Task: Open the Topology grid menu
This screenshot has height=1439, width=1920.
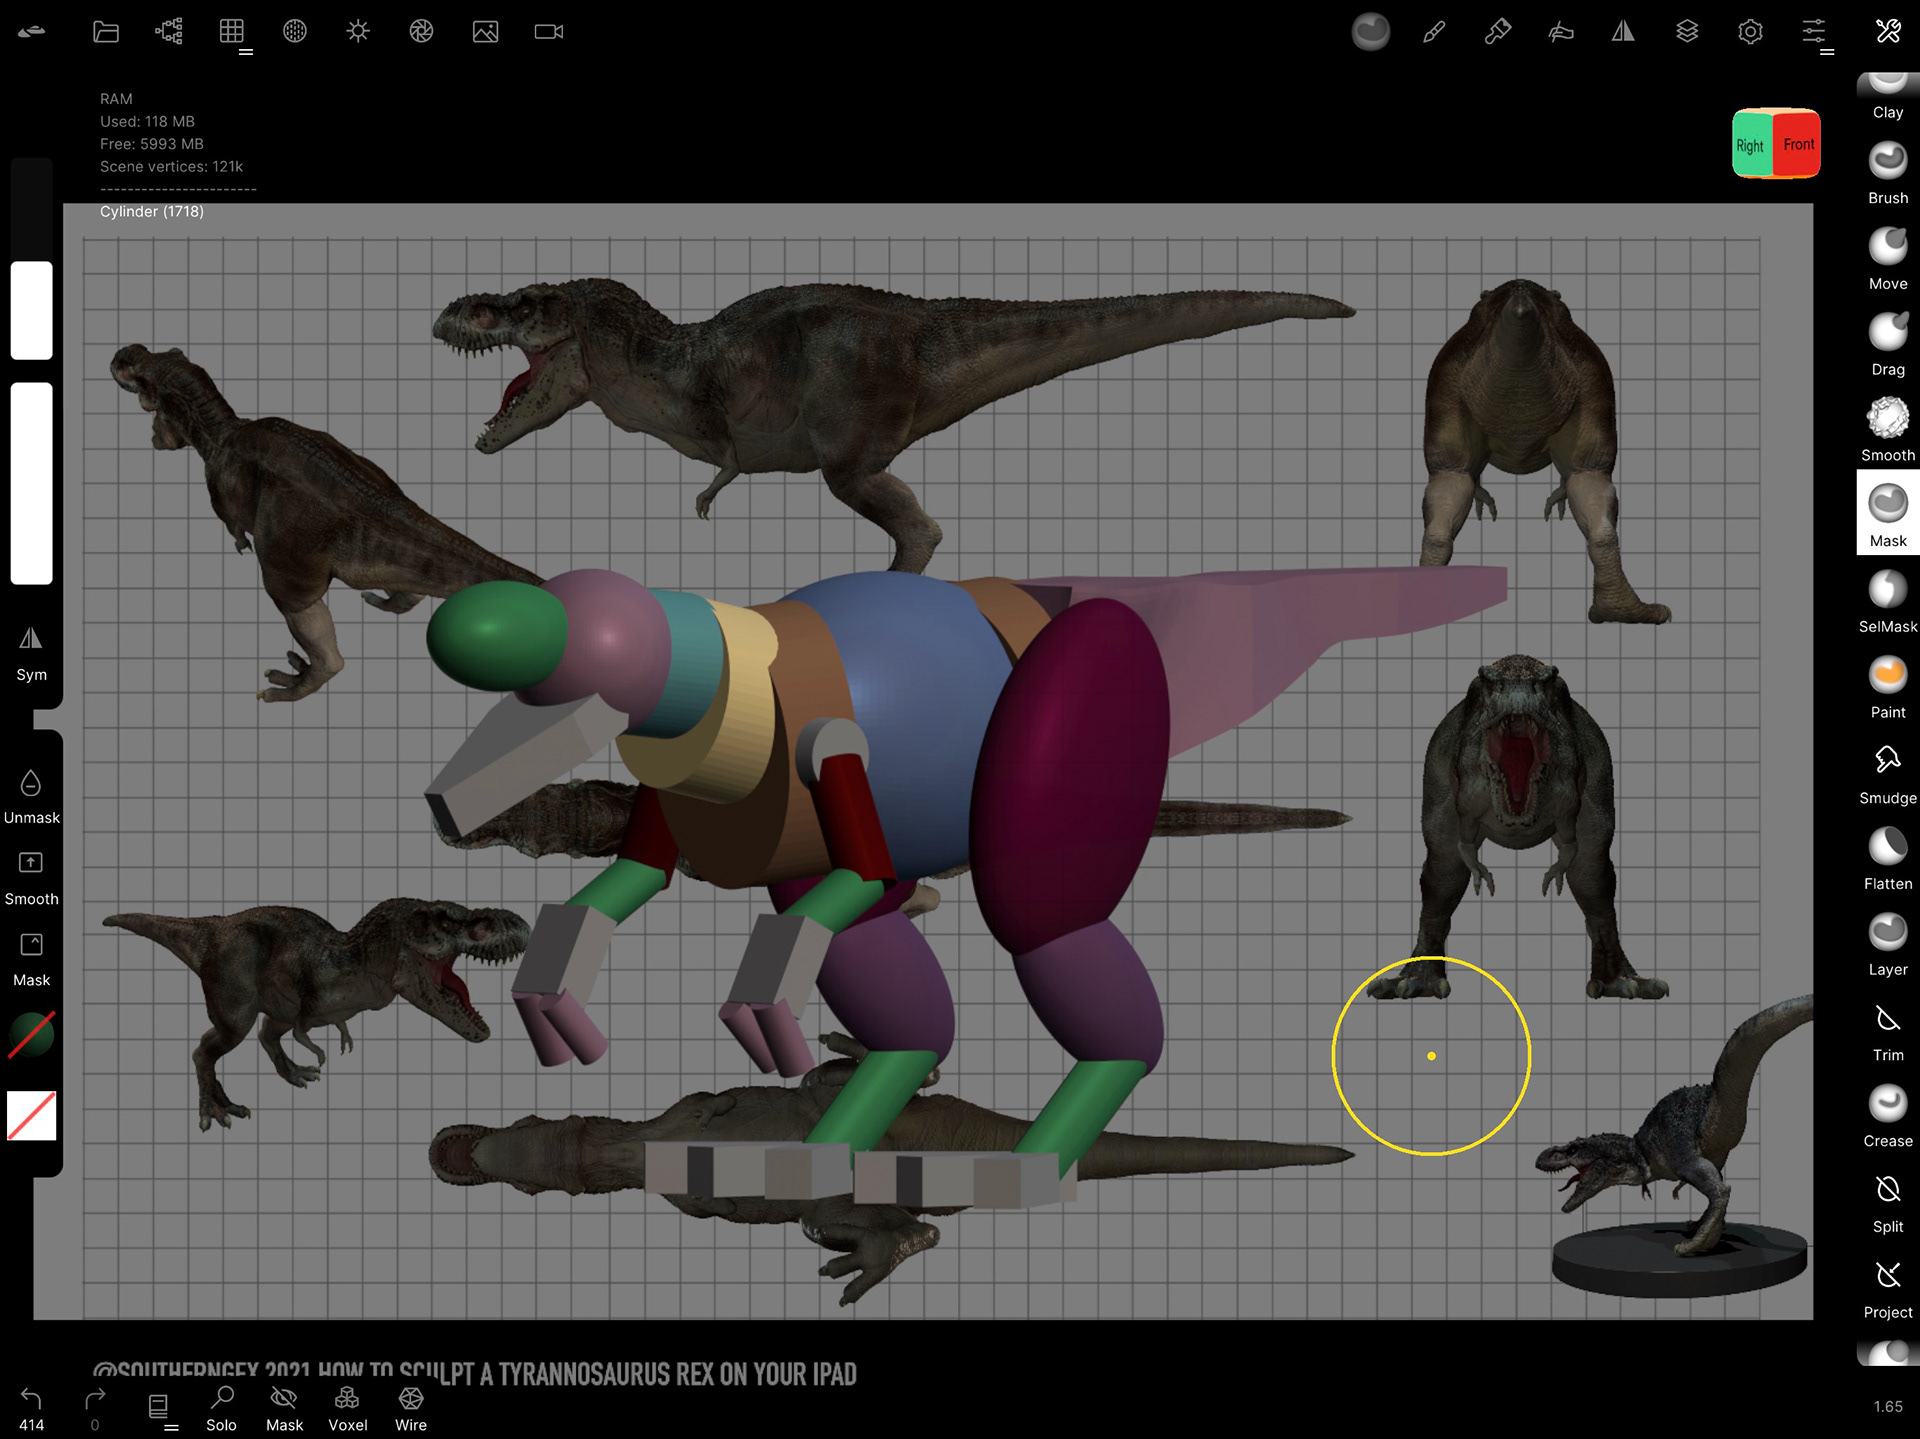Action: pyautogui.click(x=232, y=32)
